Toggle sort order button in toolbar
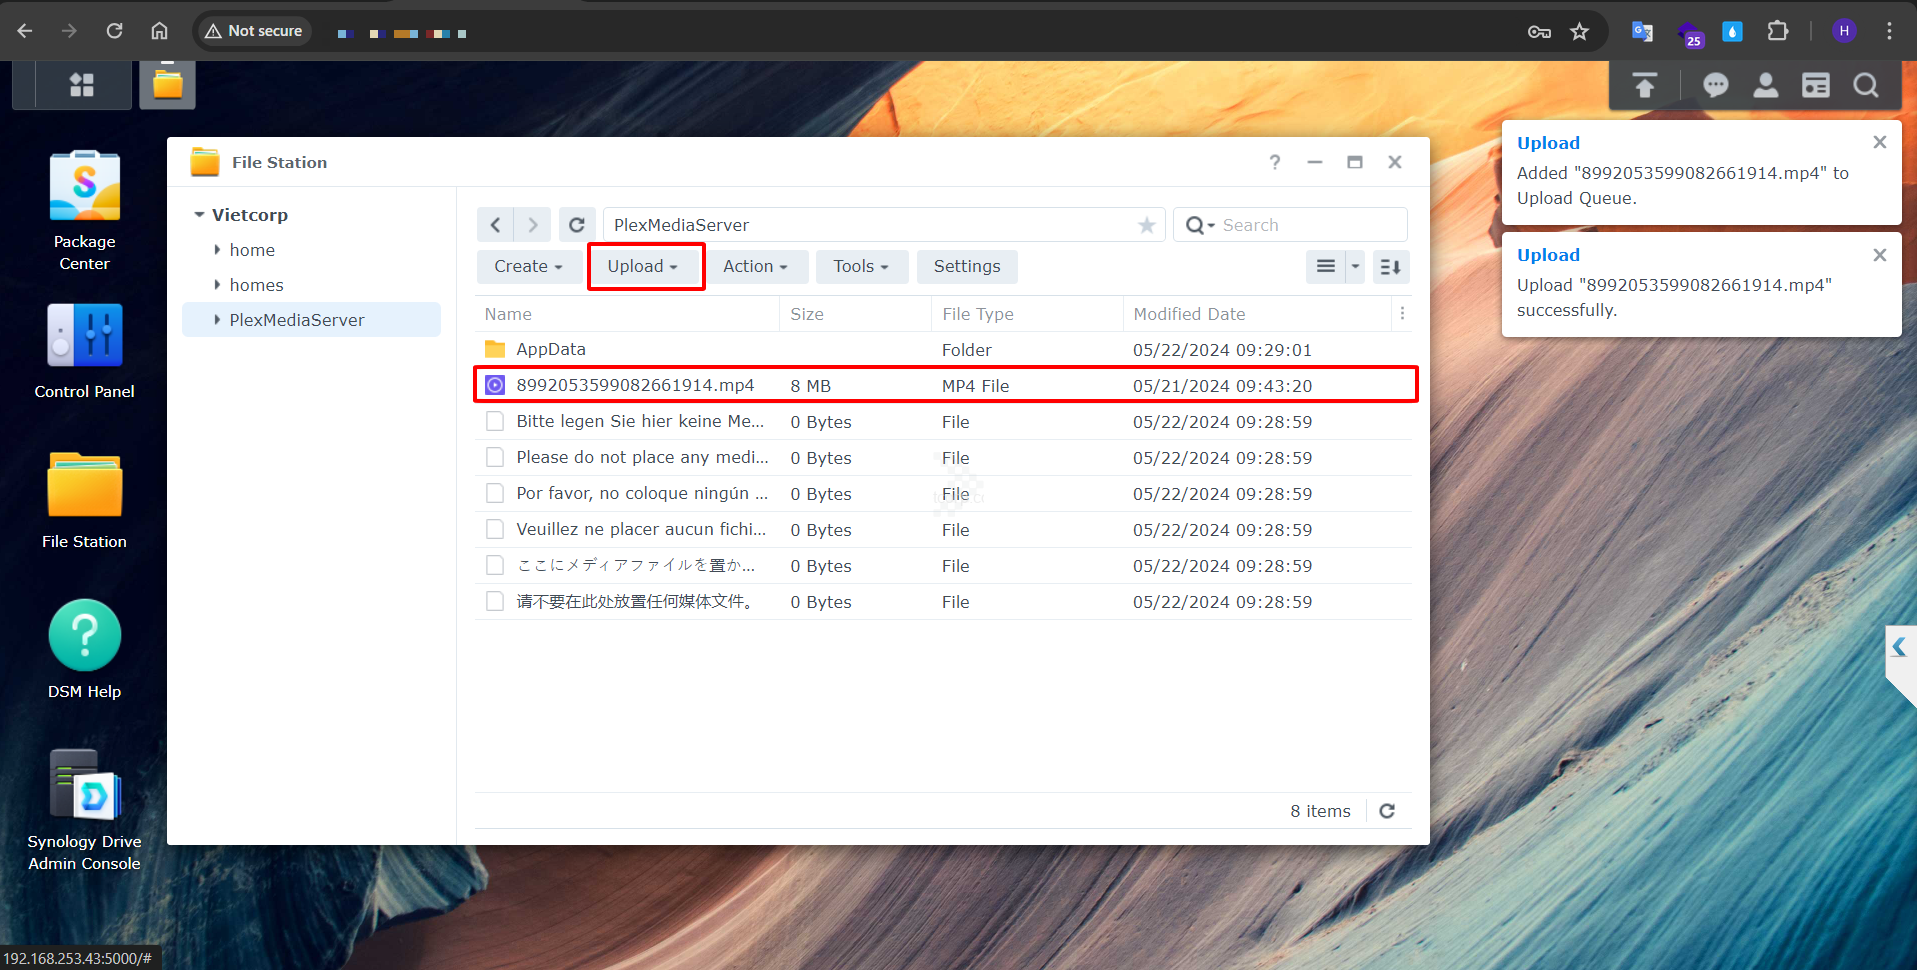Viewport: 1917px width, 970px height. [1390, 267]
